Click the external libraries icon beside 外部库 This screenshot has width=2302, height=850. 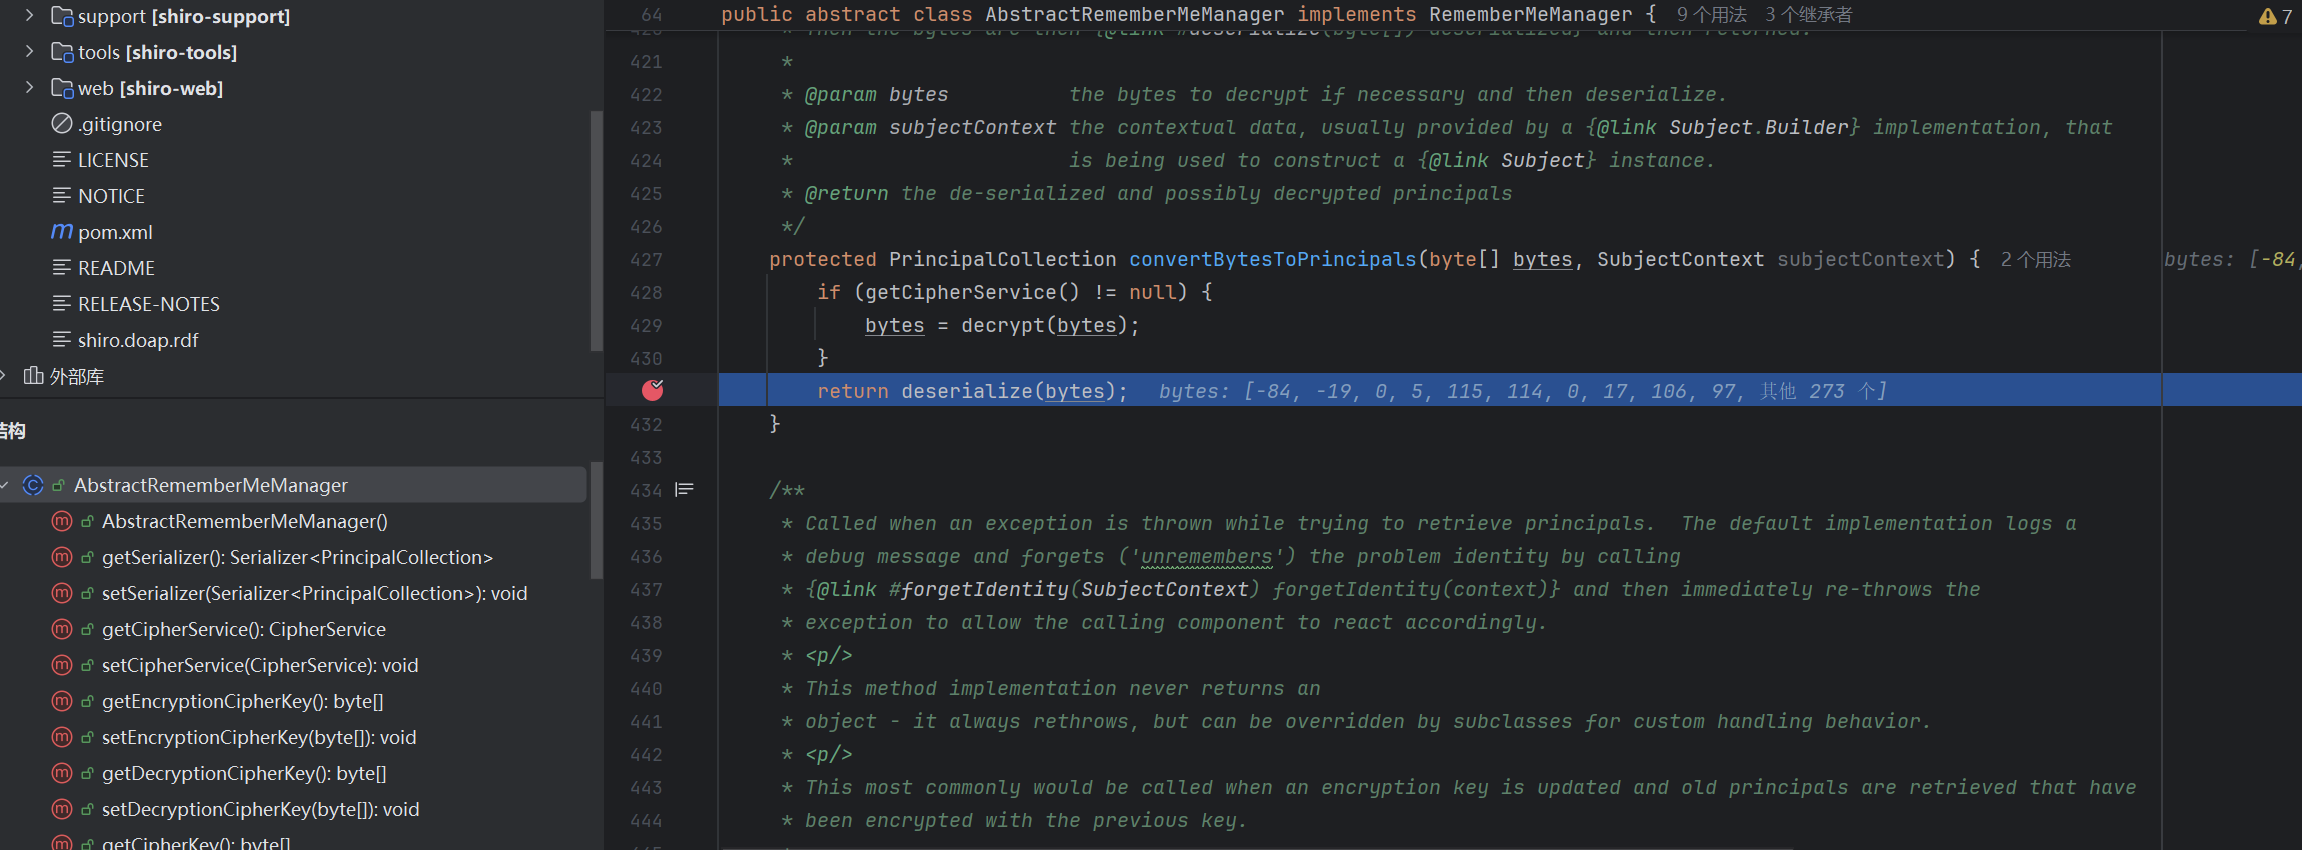pos(33,376)
